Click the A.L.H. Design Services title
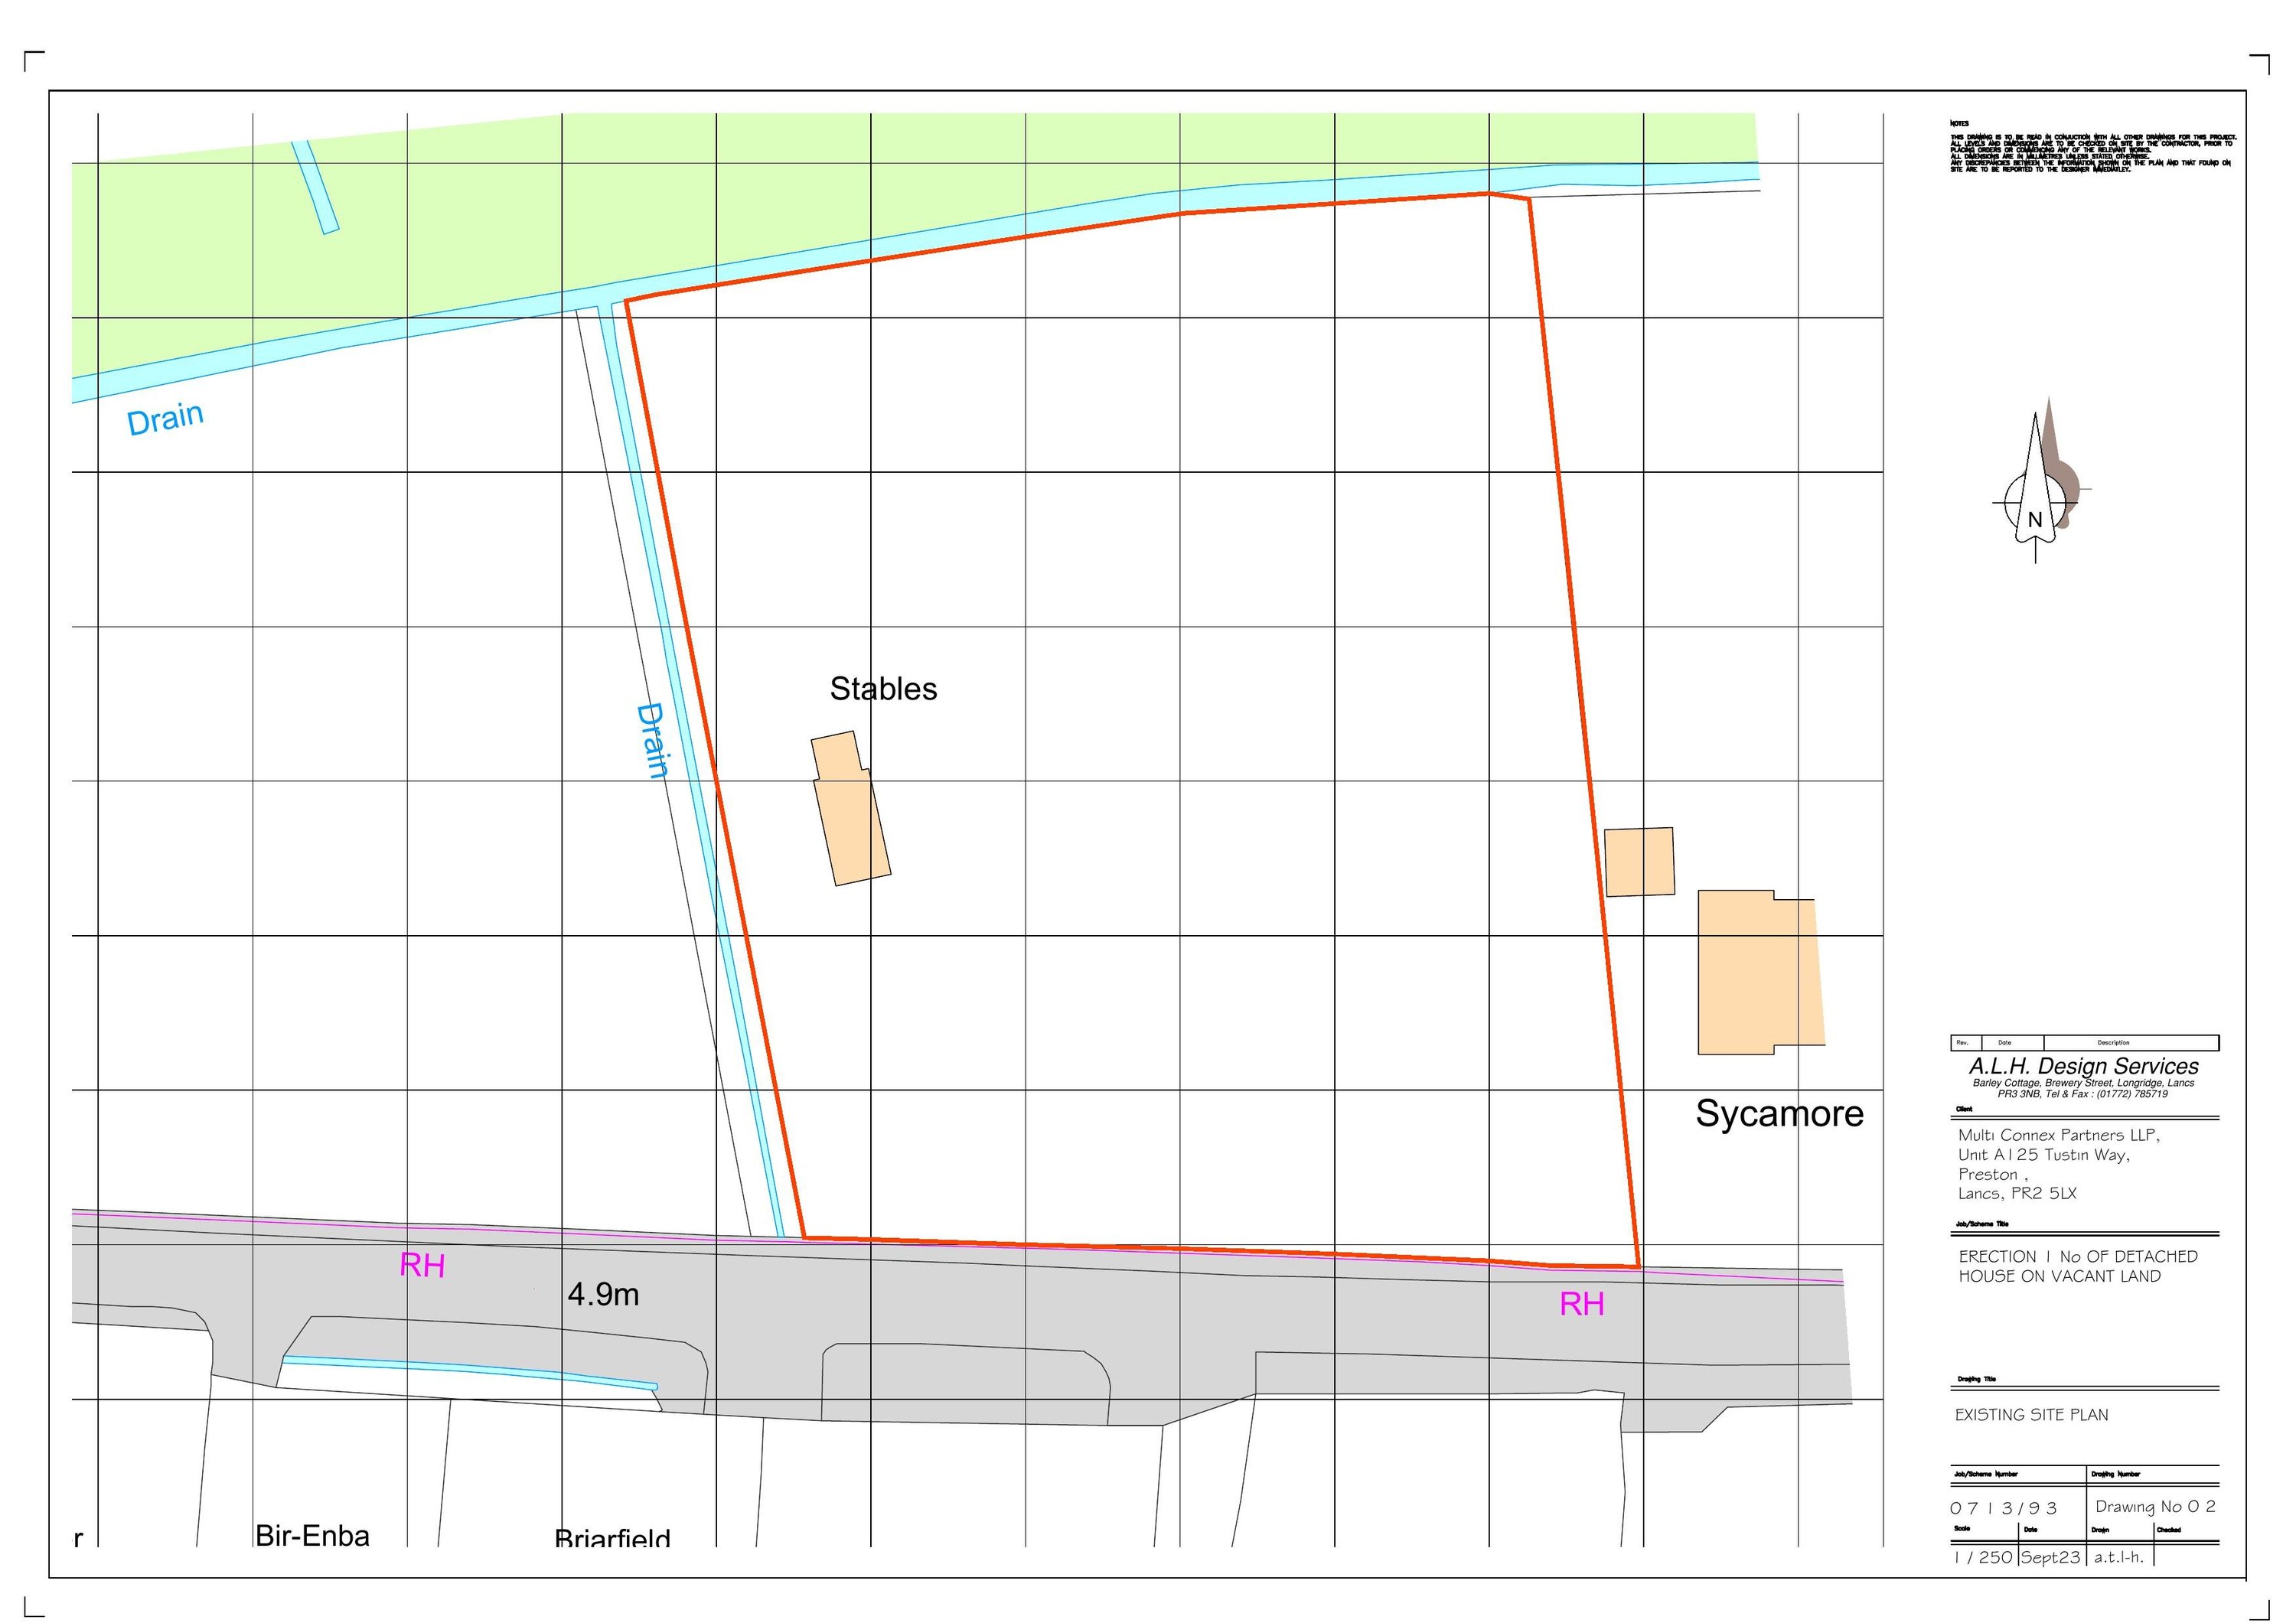Viewport: 2296px width, 1623px height. pos(2083,1066)
